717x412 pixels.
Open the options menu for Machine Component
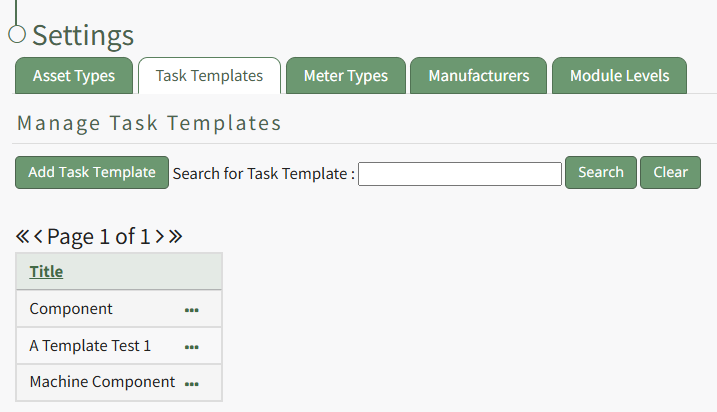(x=192, y=383)
